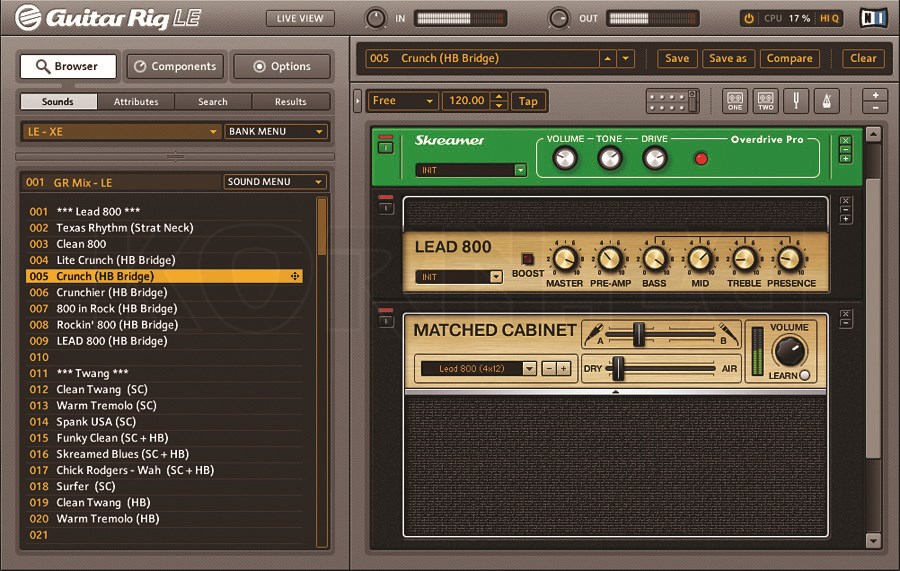The image size is (900, 571).
Task: Open the Free sync mode dropdown
Action: (403, 101)
